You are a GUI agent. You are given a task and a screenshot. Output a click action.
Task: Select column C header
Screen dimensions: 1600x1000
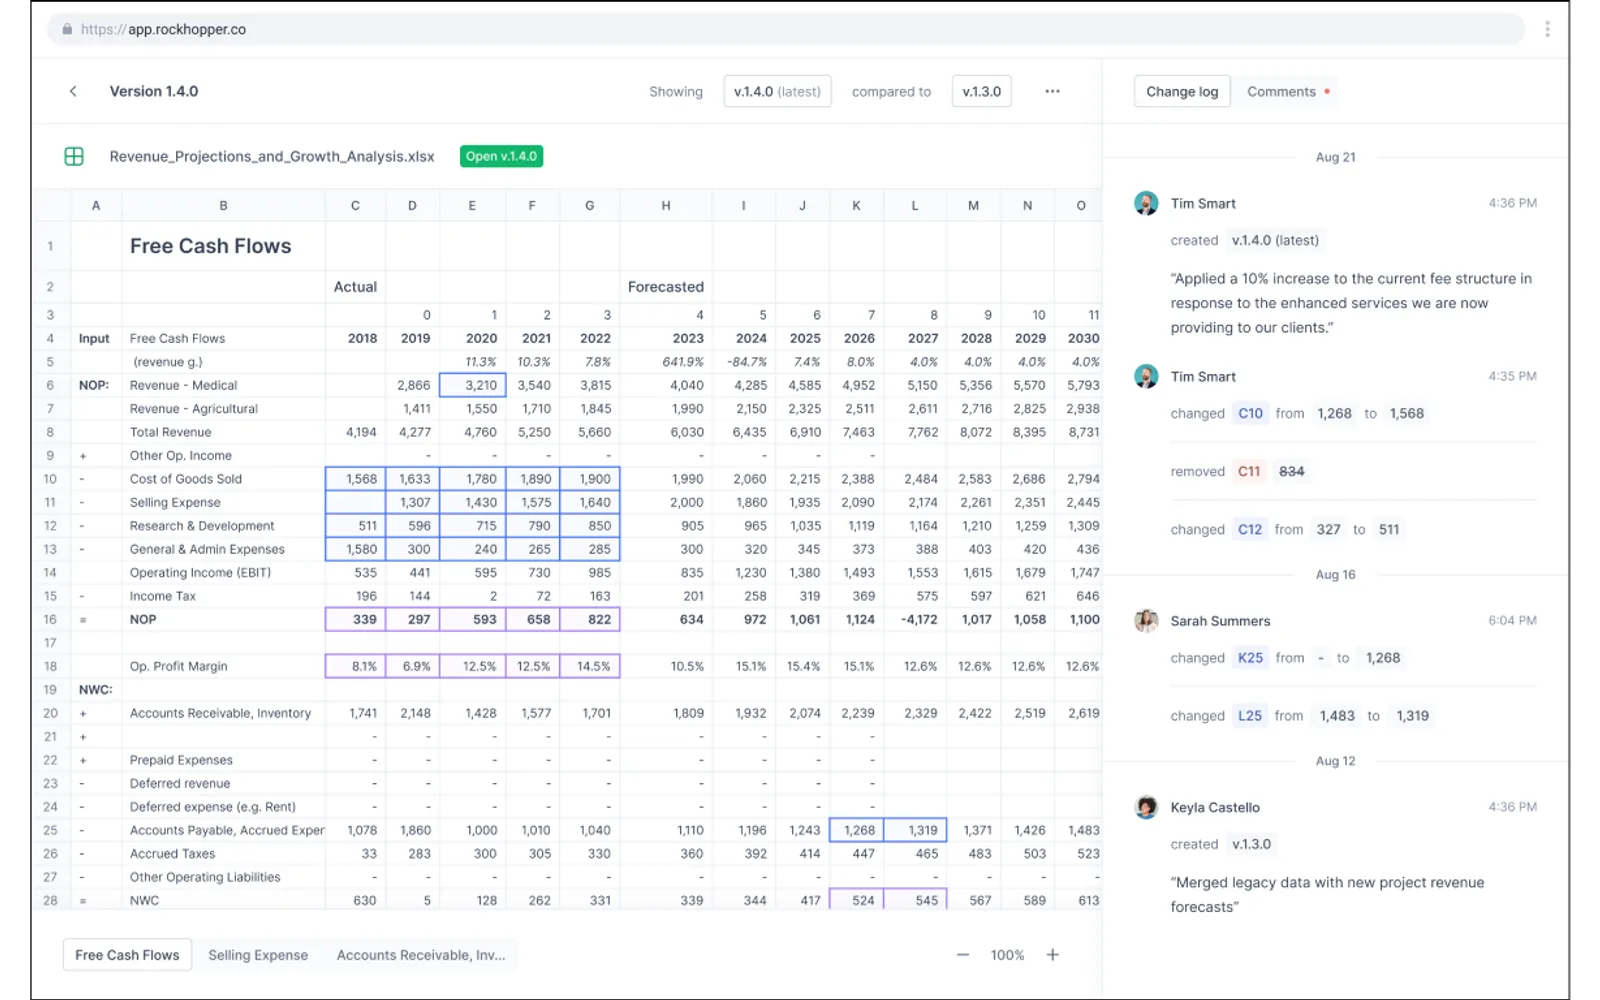(355, 205)
